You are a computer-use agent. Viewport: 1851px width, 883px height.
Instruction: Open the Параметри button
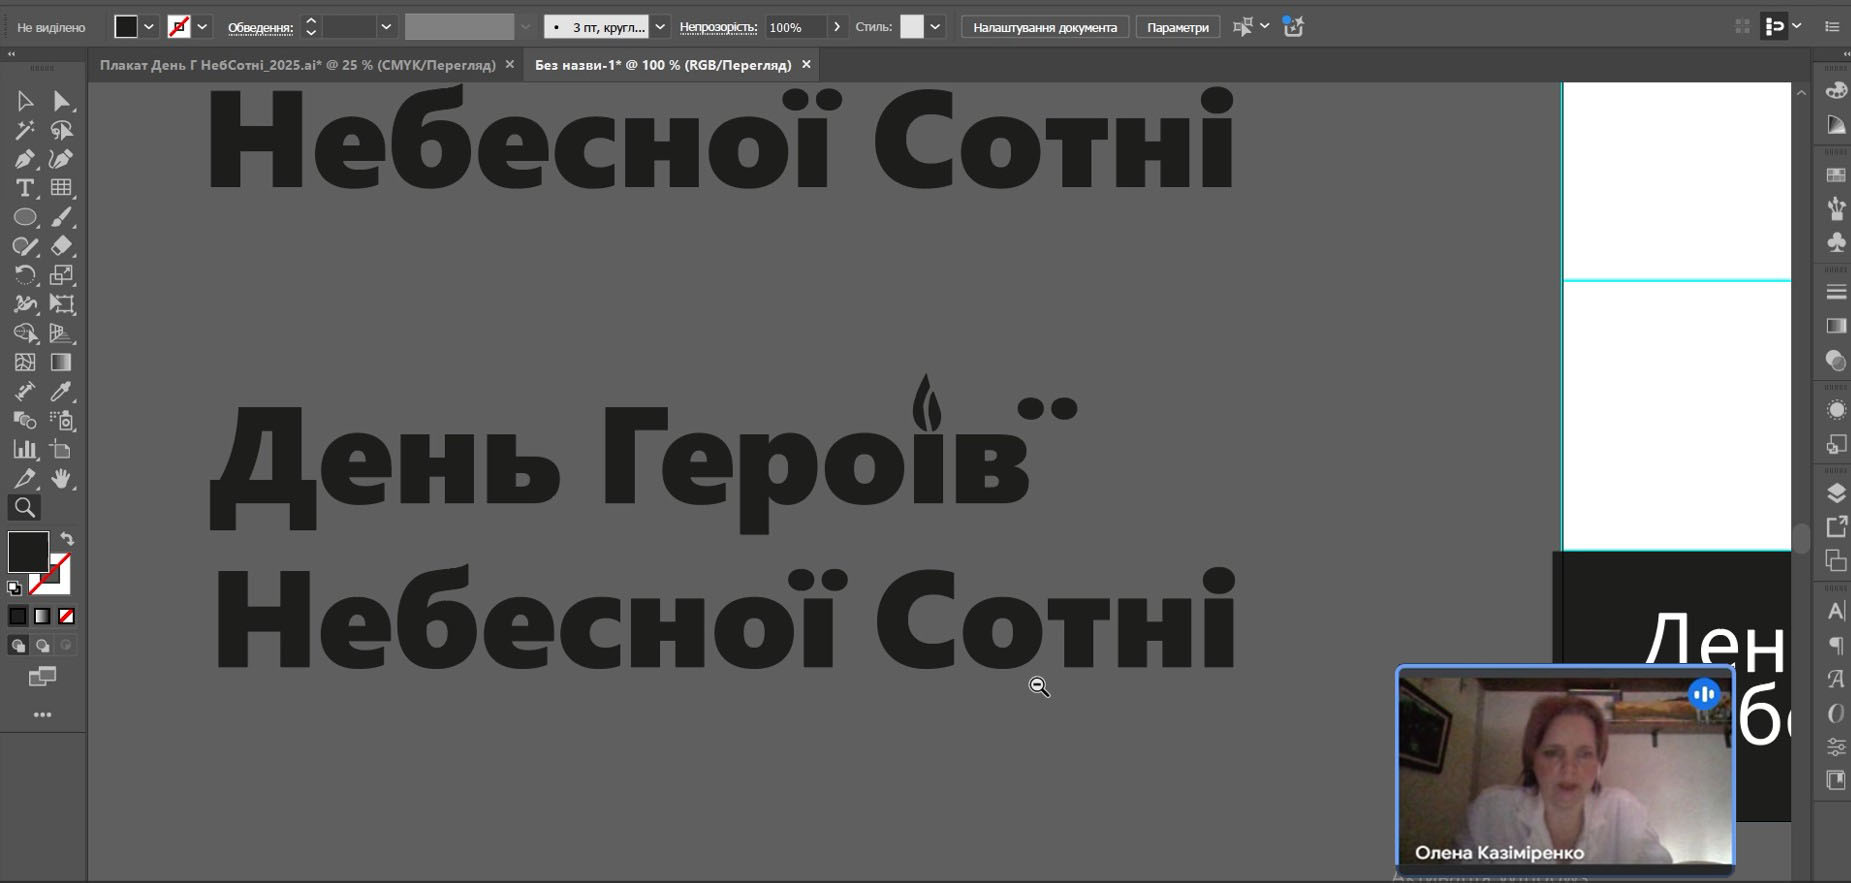pos(1177,27)
